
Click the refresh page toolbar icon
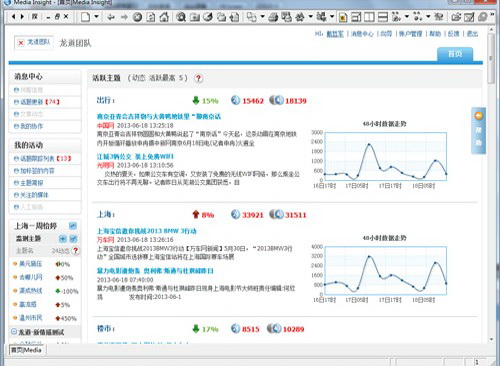click(x=151, y=17)
